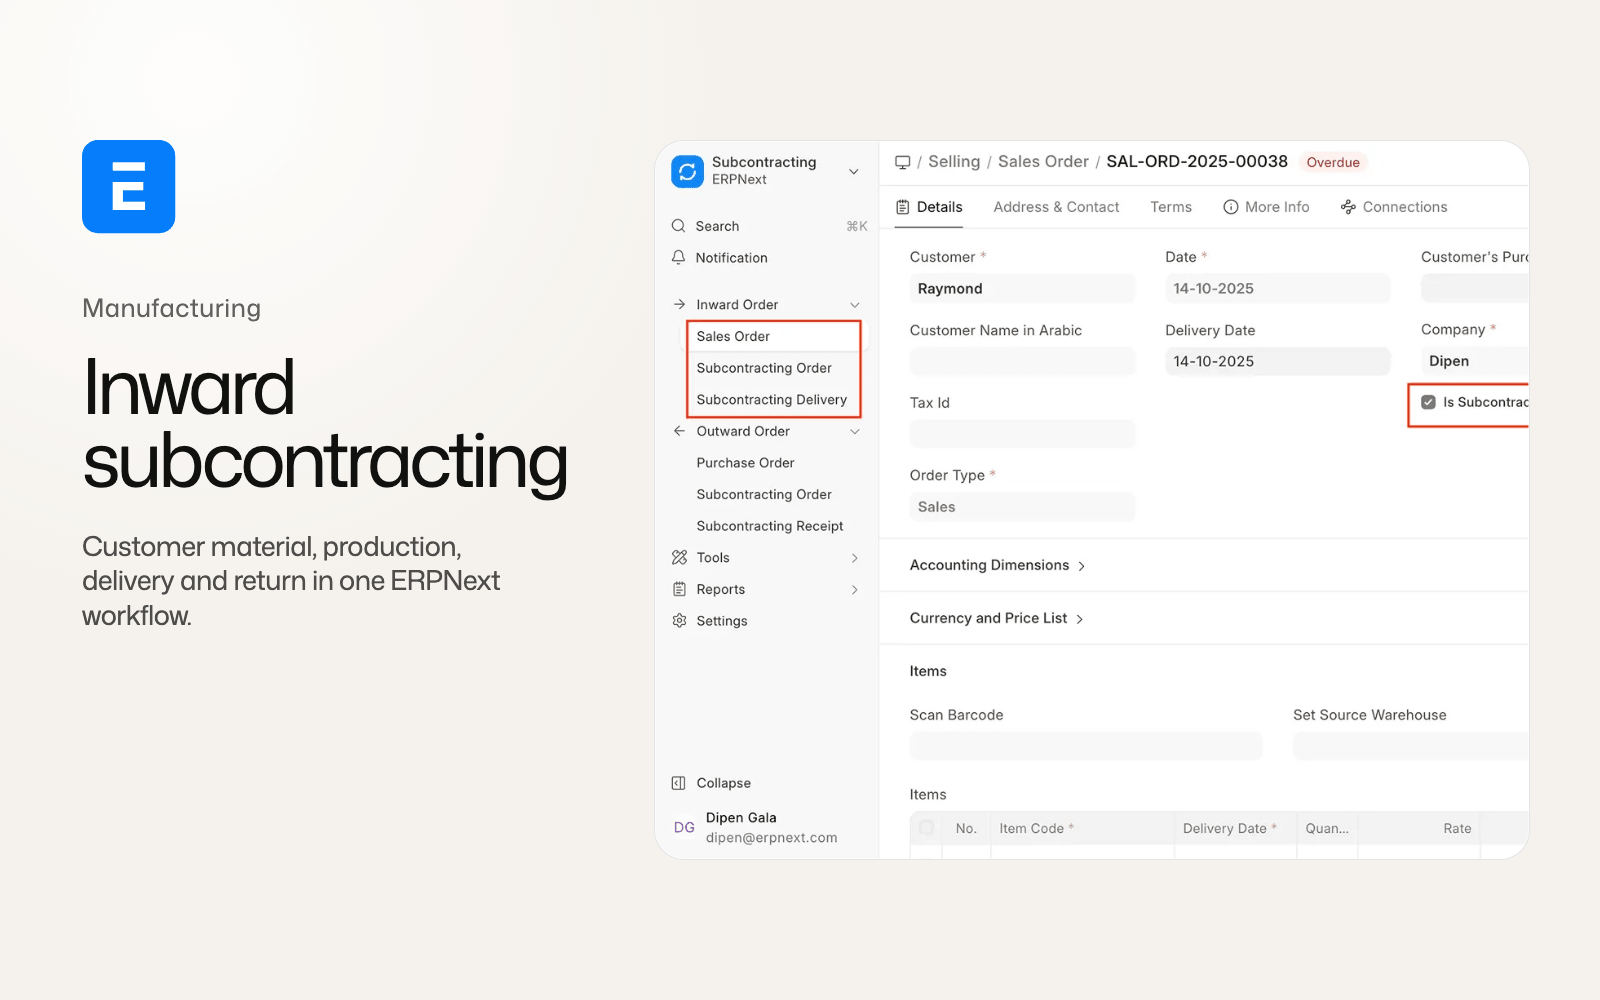Expand the Tools menu chevron
This screenshot has height=1000, width=1600.
click(x=855, y=558)
